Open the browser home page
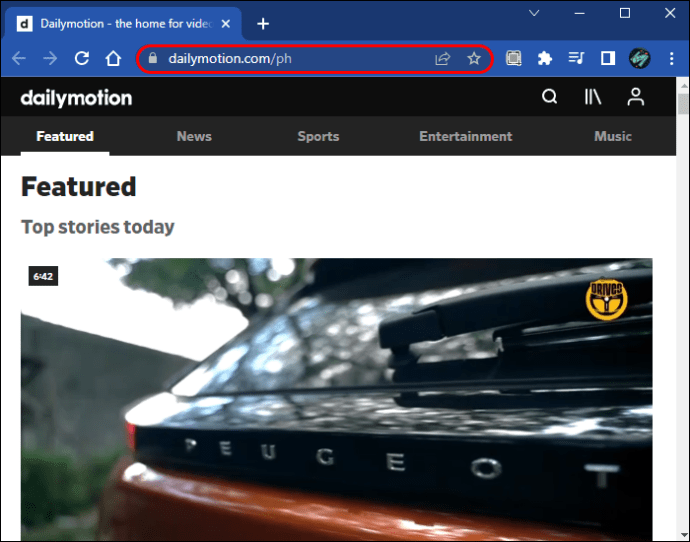The image size is (690, 542). click(x=113, y=58)
